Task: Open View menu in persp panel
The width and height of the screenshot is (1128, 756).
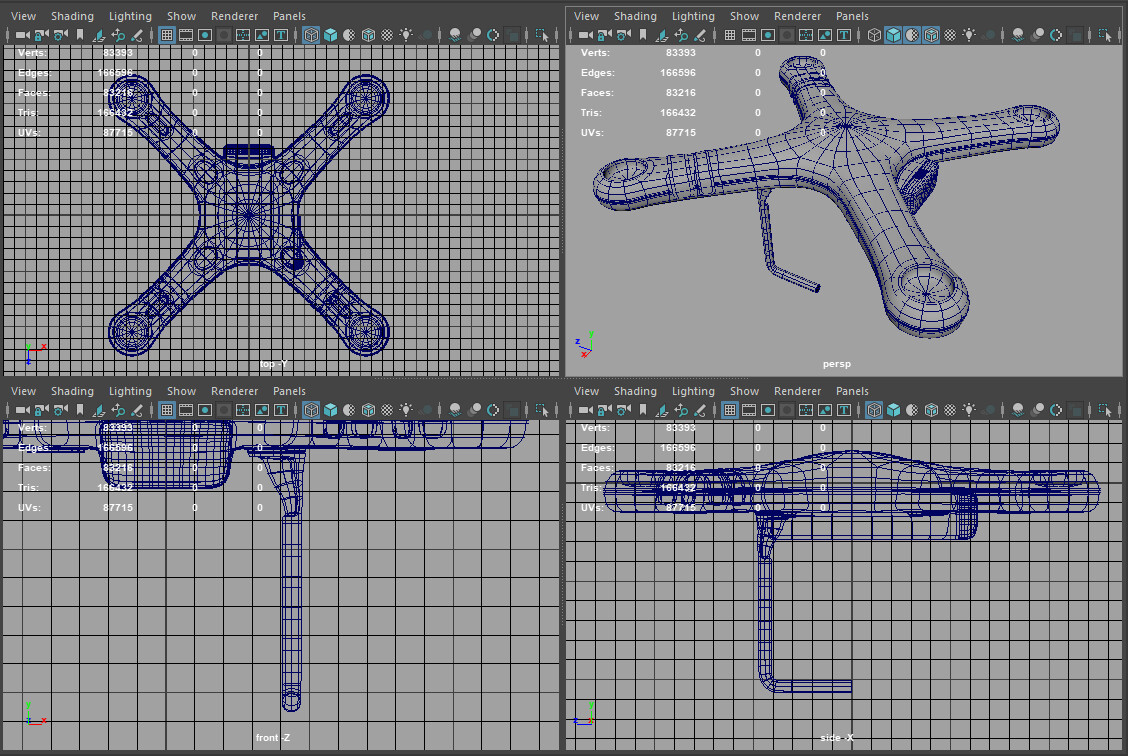Action: pyautogui.click(x=586, y=16)
